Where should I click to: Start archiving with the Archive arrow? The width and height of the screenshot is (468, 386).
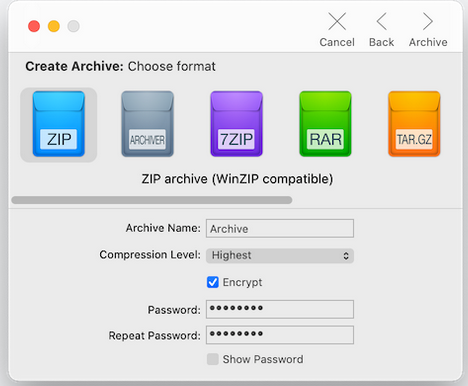[x=428, y=21]
